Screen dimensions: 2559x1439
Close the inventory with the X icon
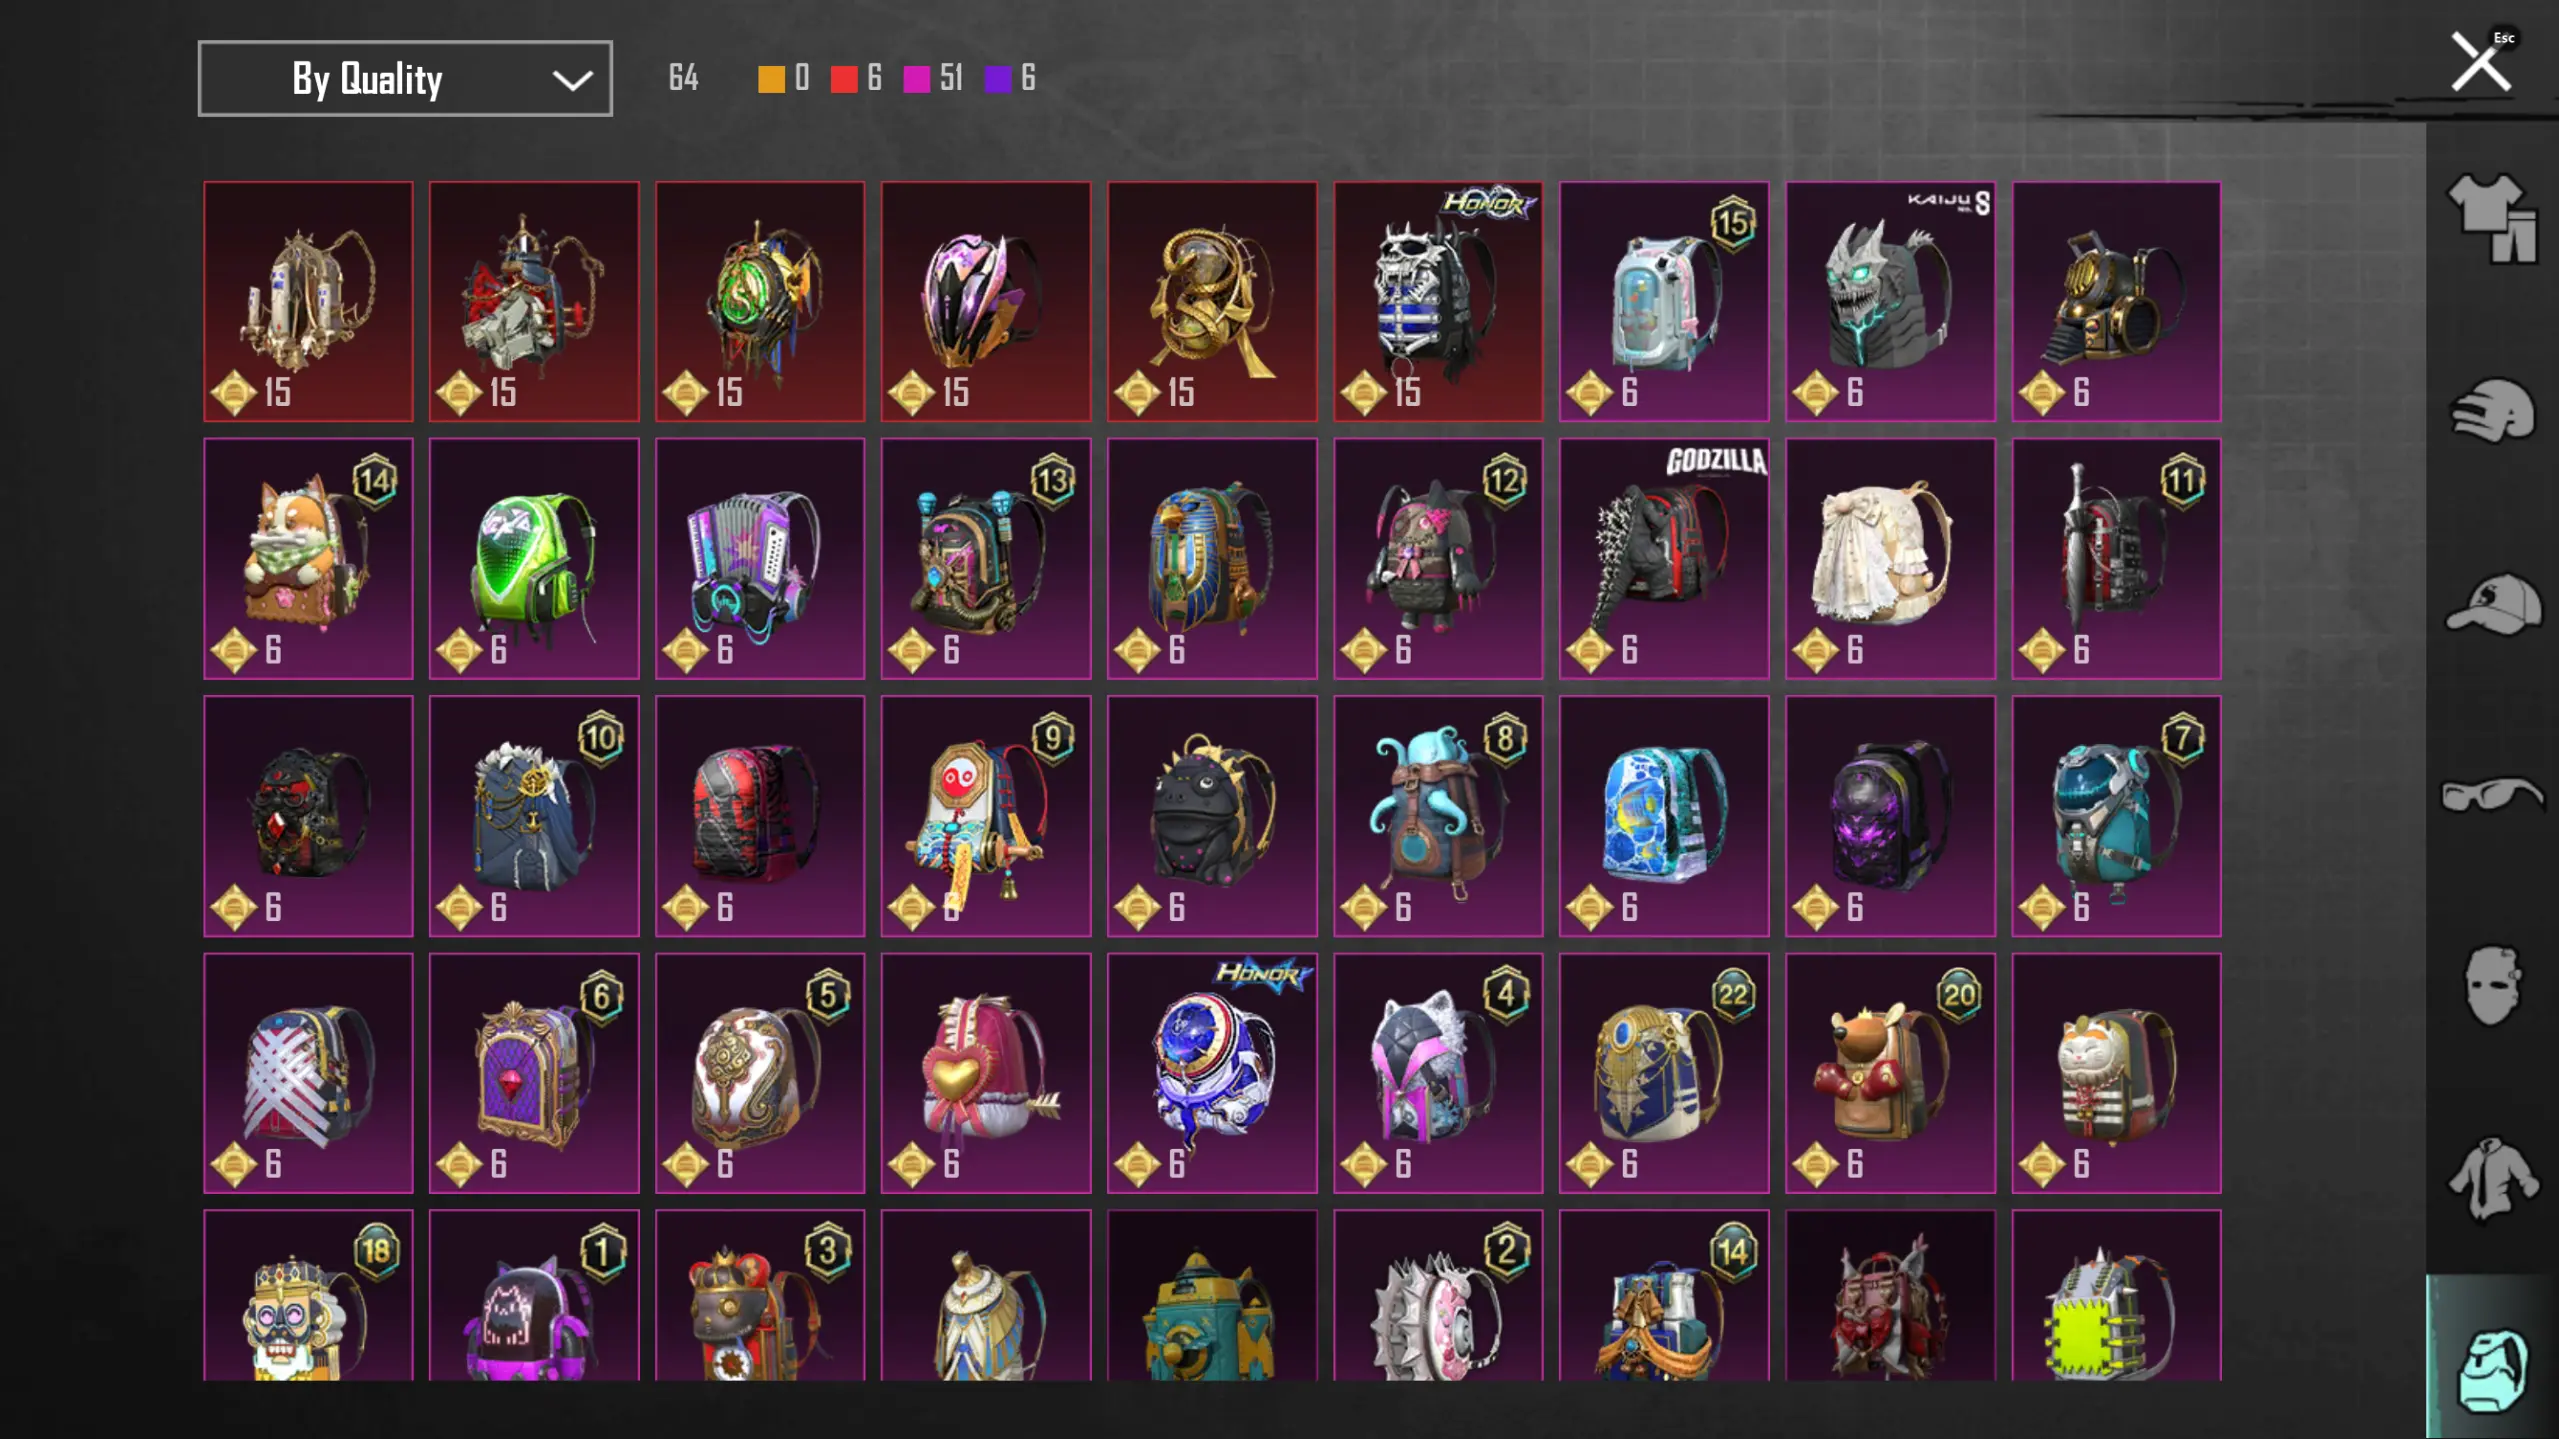coord(2481,62)
